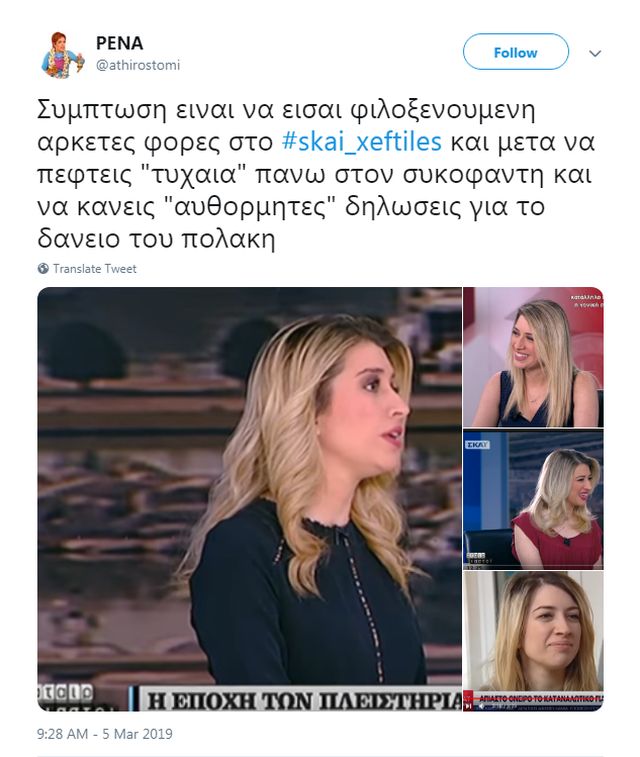Open the large main photo of the tweet
This screenshot has height=757, width=640.
click(x=250, y=499)
